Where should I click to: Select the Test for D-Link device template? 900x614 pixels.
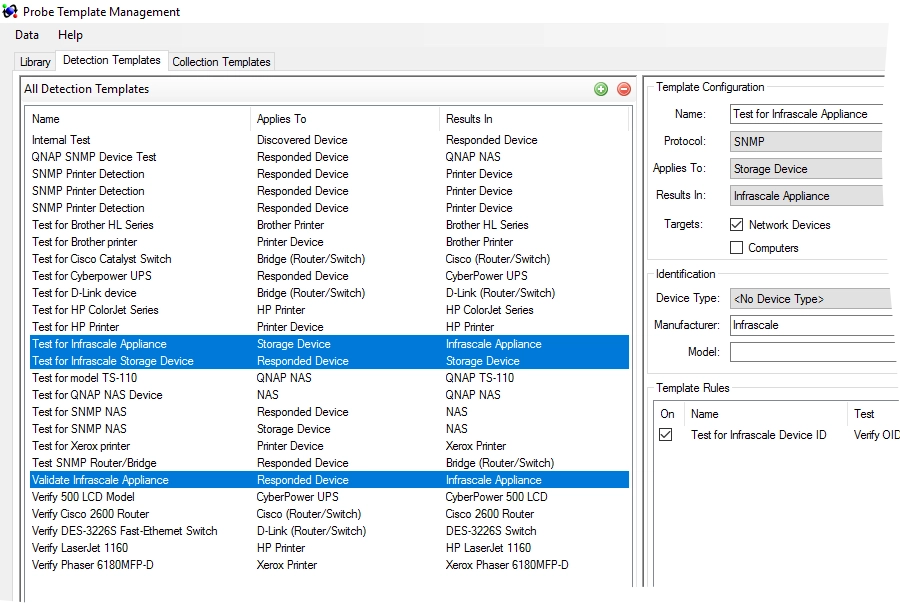329,293
